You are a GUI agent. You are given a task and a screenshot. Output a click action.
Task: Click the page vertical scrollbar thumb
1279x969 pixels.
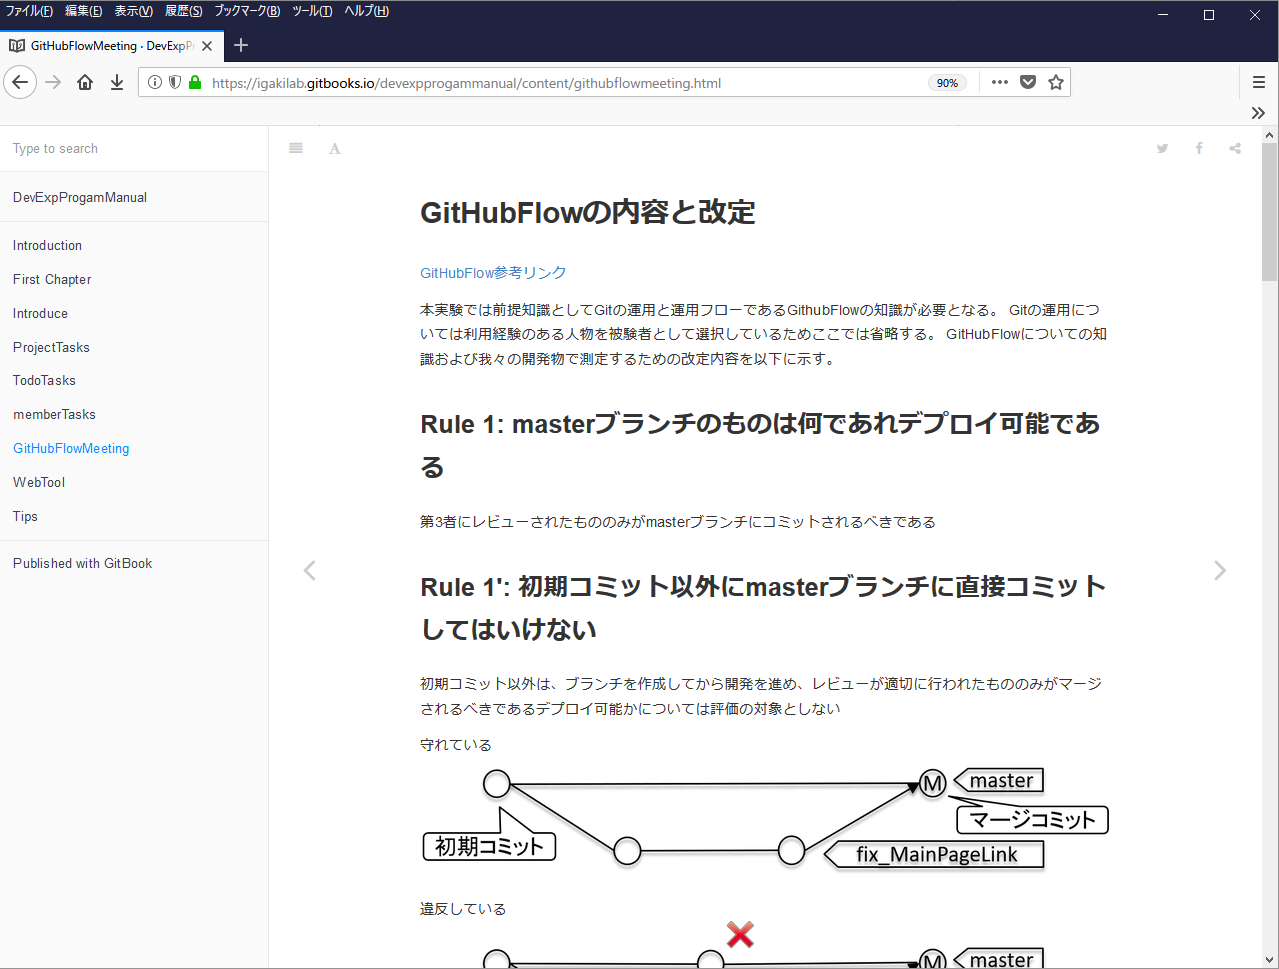coord(1270,212)
